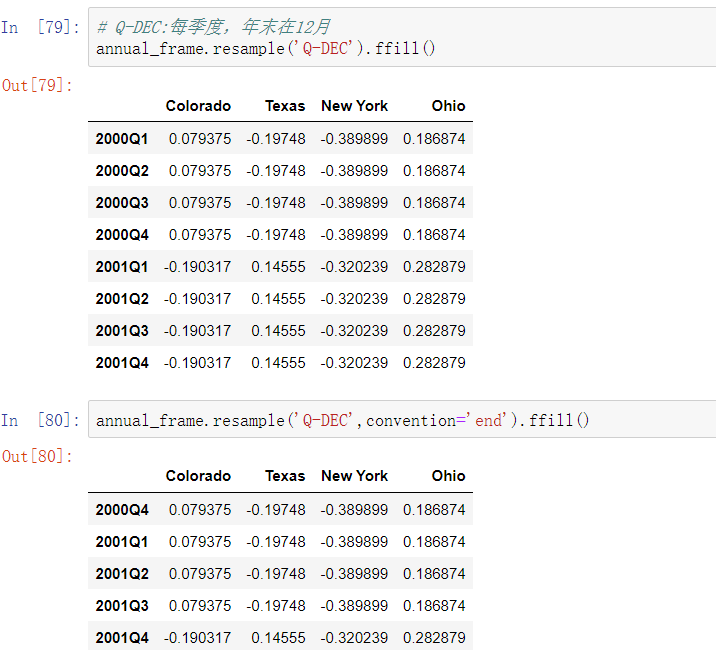Click Colorado column header in Out[80] table
Viewport: 716px width, 650px height.
click(x=198, y=476)
